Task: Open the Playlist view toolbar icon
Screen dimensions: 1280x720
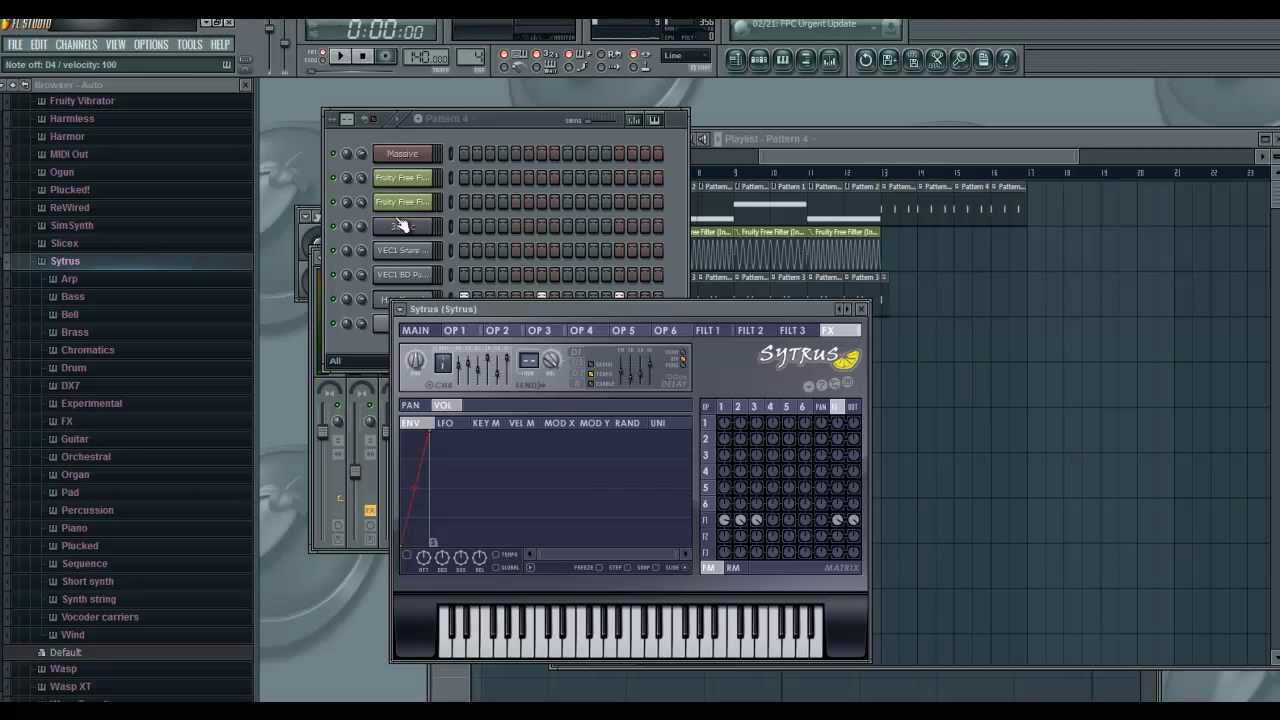Action: pos(735,60)
